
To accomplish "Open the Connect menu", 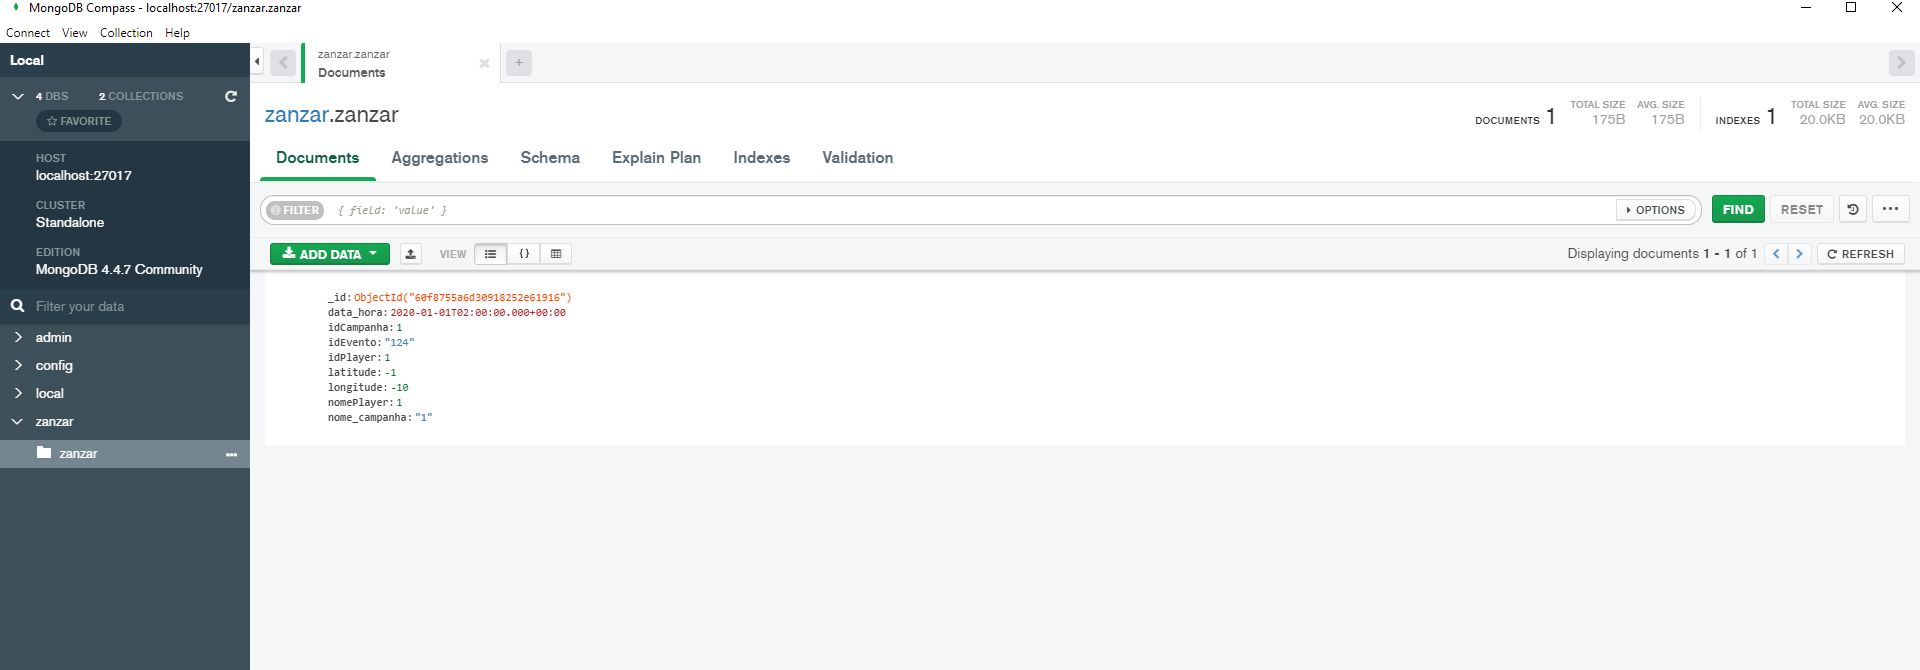I will (28, 33).
